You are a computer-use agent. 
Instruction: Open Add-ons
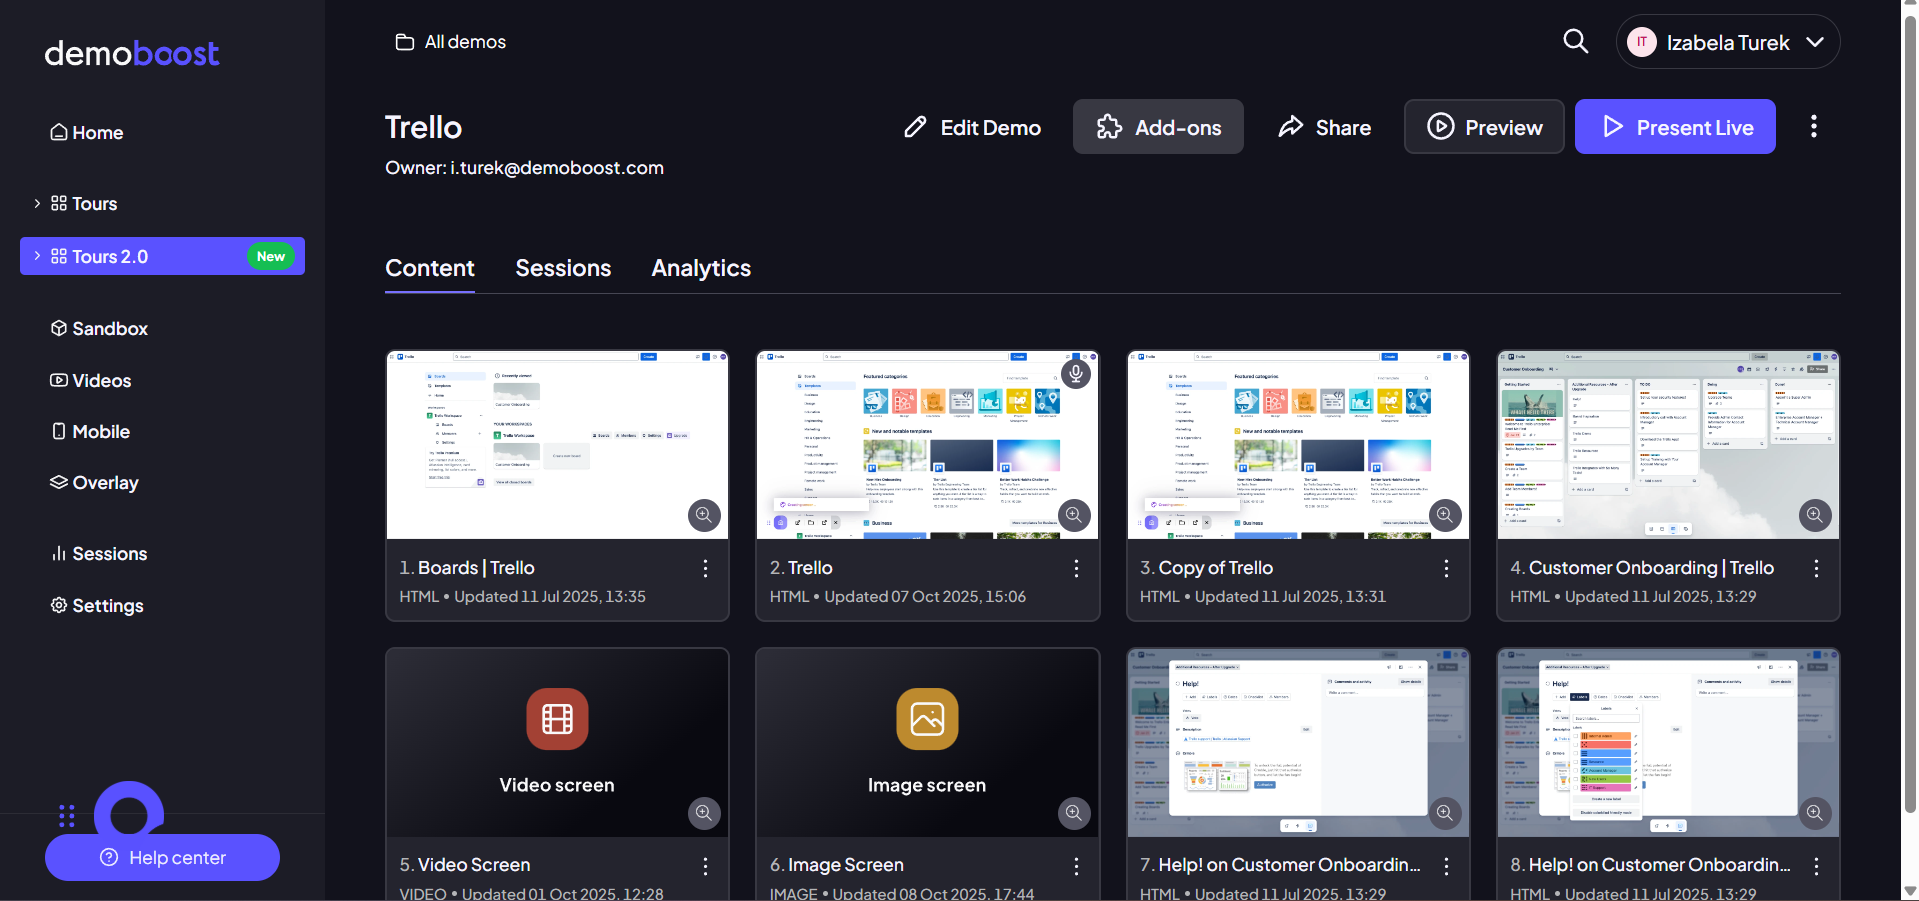pyautogui.click(x=1158, y=127)
